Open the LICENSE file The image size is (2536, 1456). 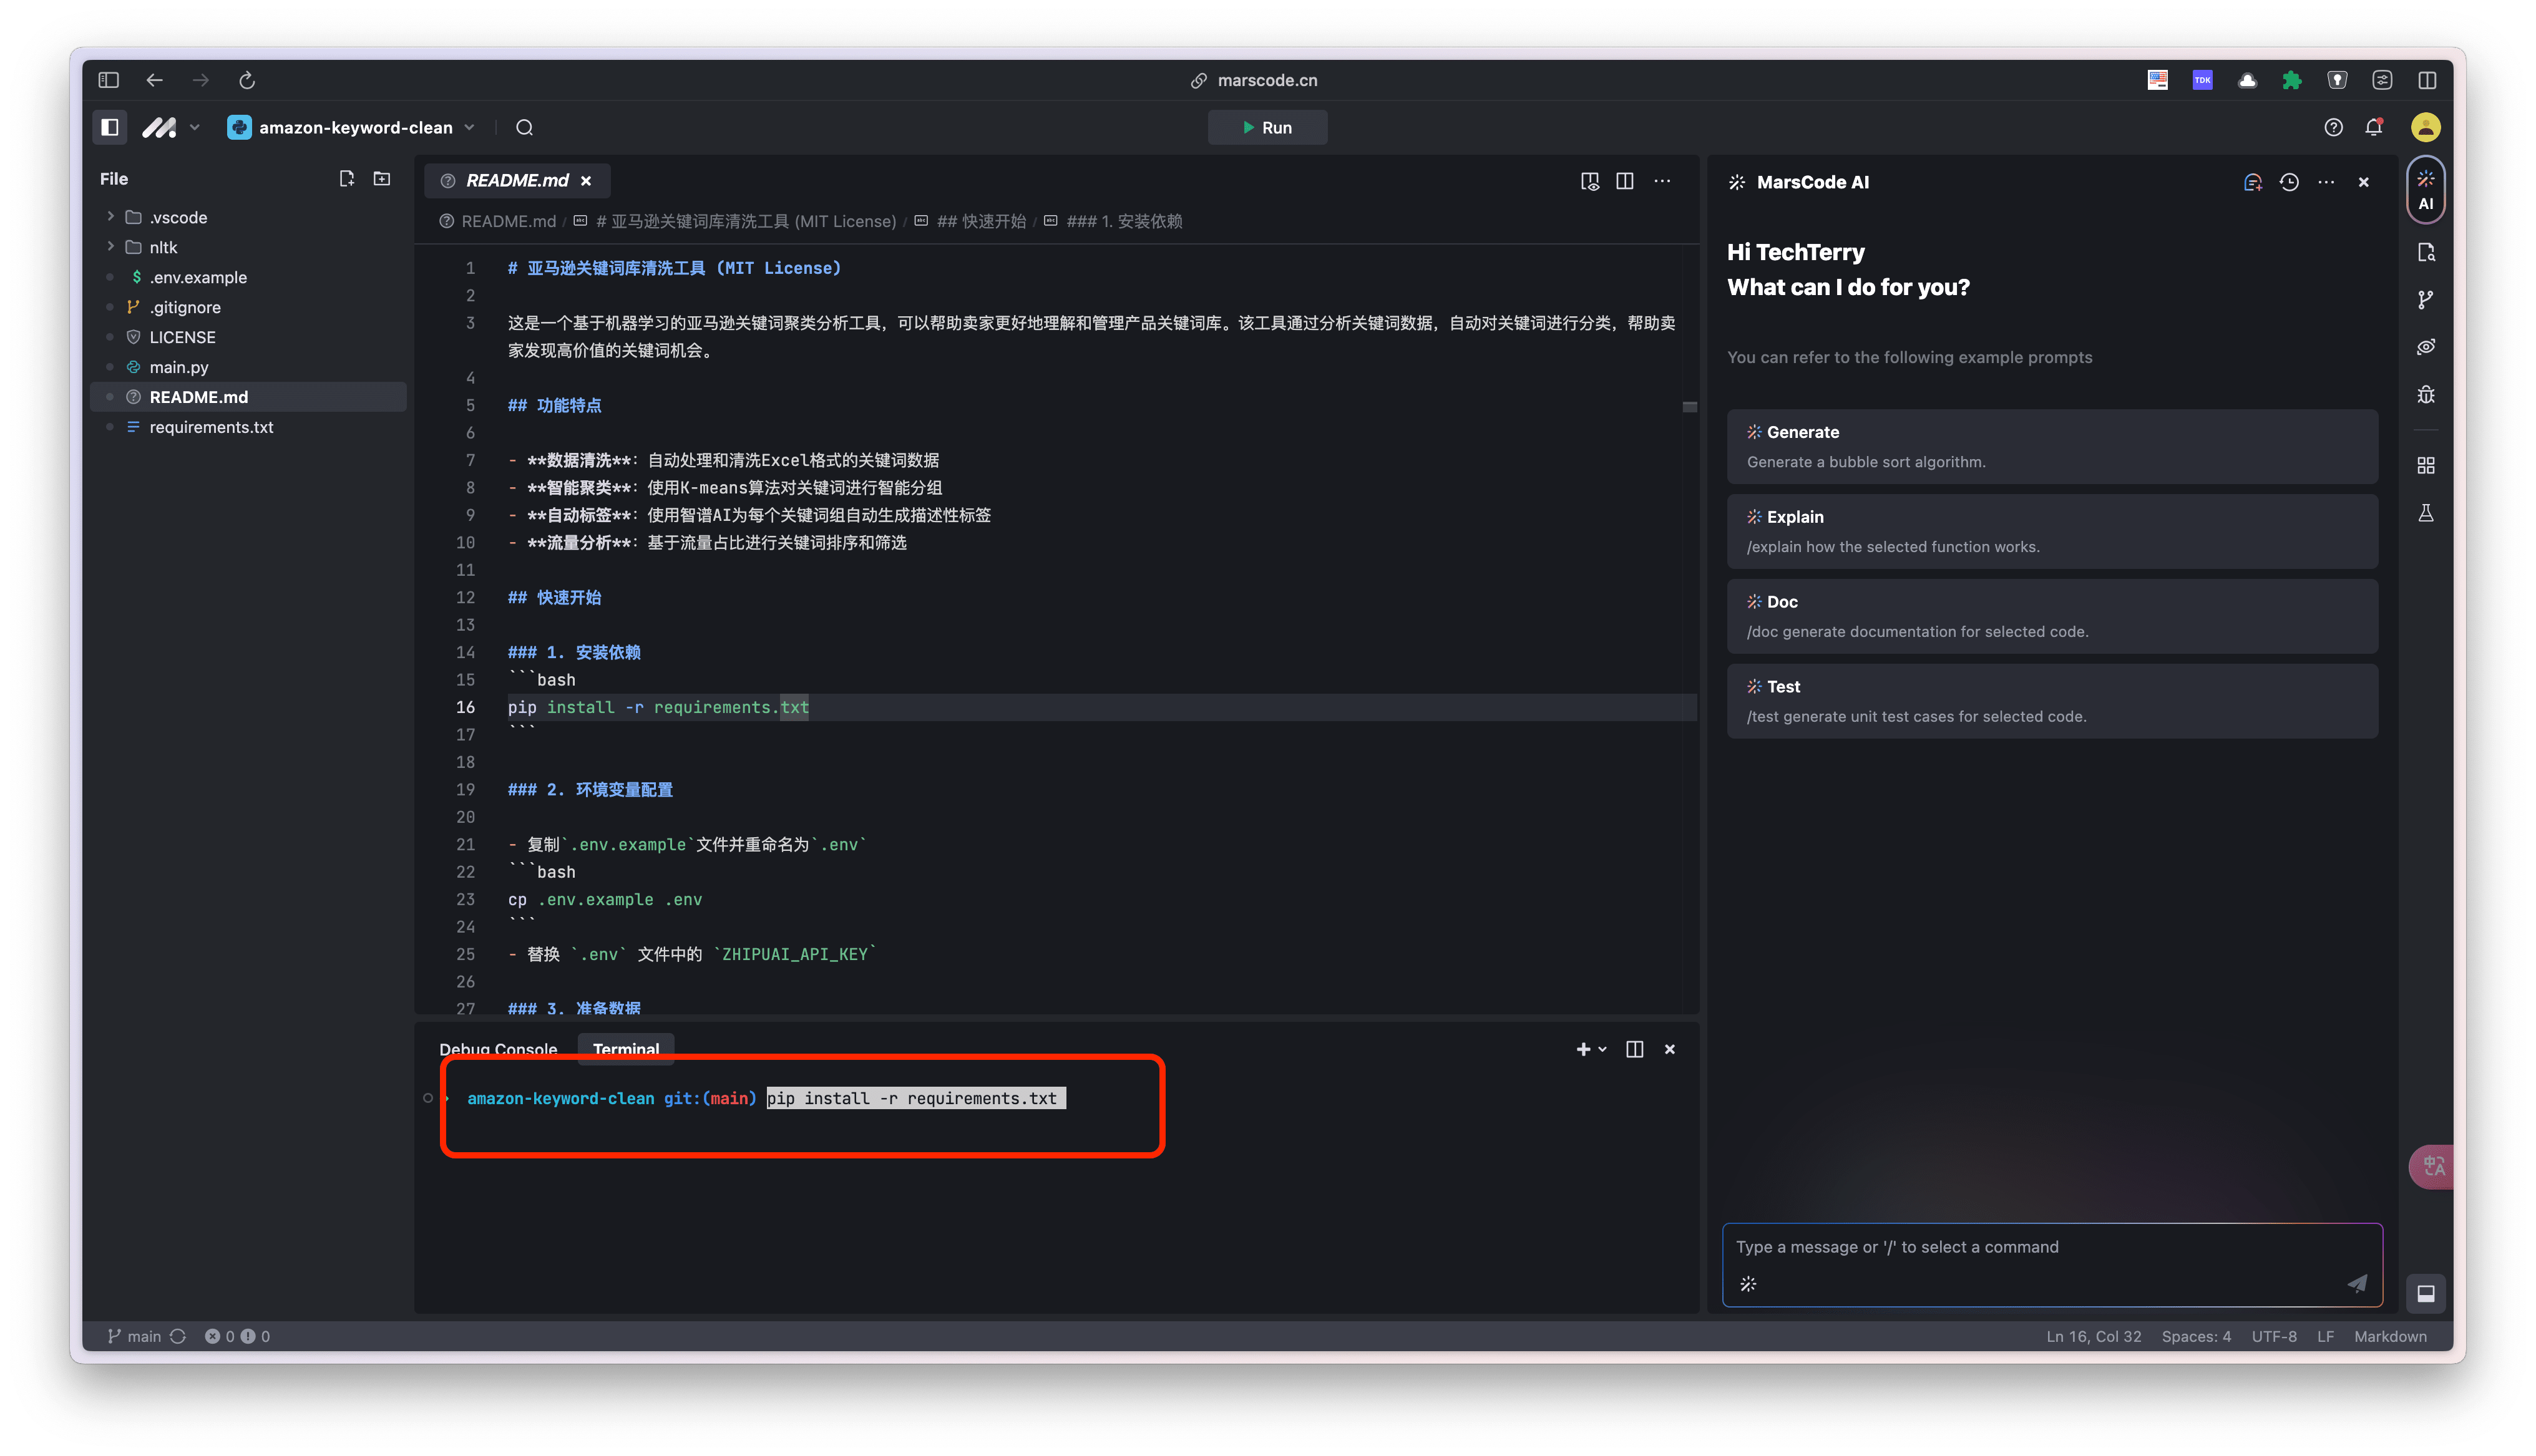click(182, 337)
